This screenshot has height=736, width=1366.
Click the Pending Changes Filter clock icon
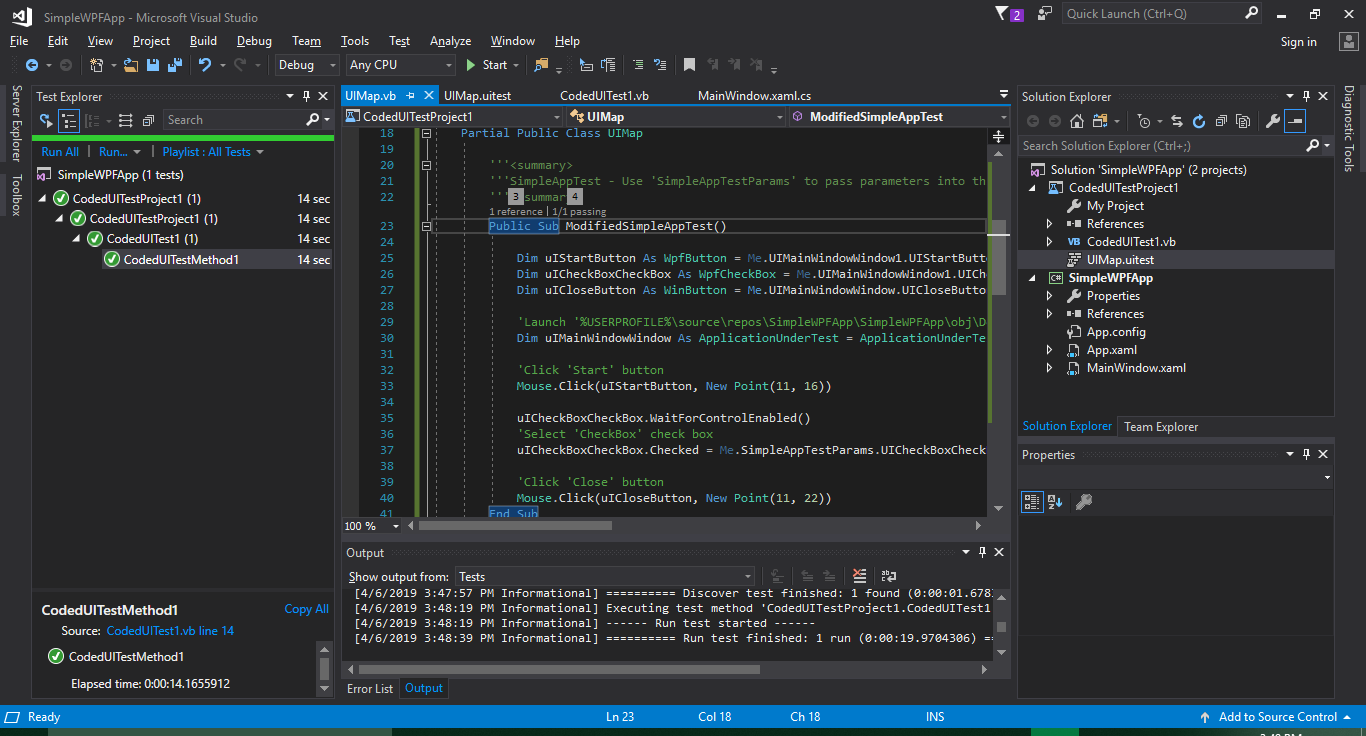click(1144, 121)
